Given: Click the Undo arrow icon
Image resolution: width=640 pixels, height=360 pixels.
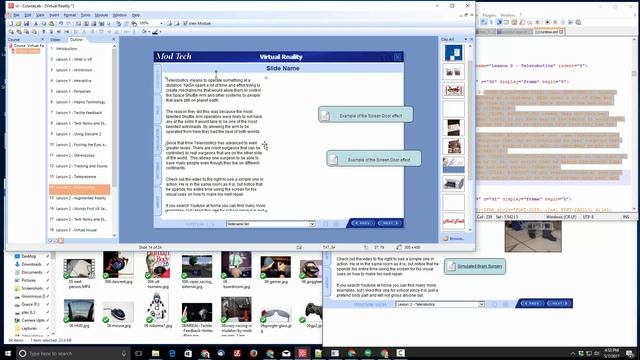Looking at the screenshot, I should point(61,24).
